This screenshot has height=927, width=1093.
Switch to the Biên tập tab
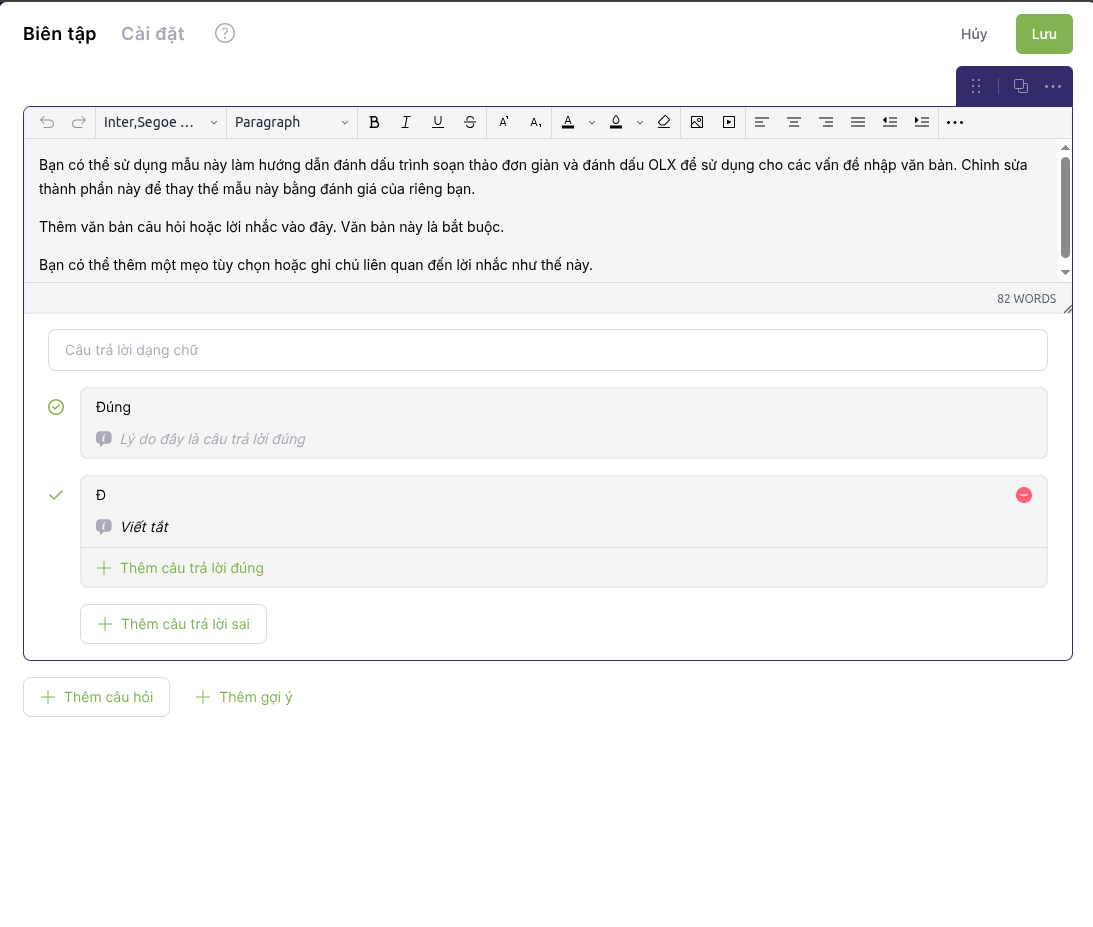tap(60, 34)
